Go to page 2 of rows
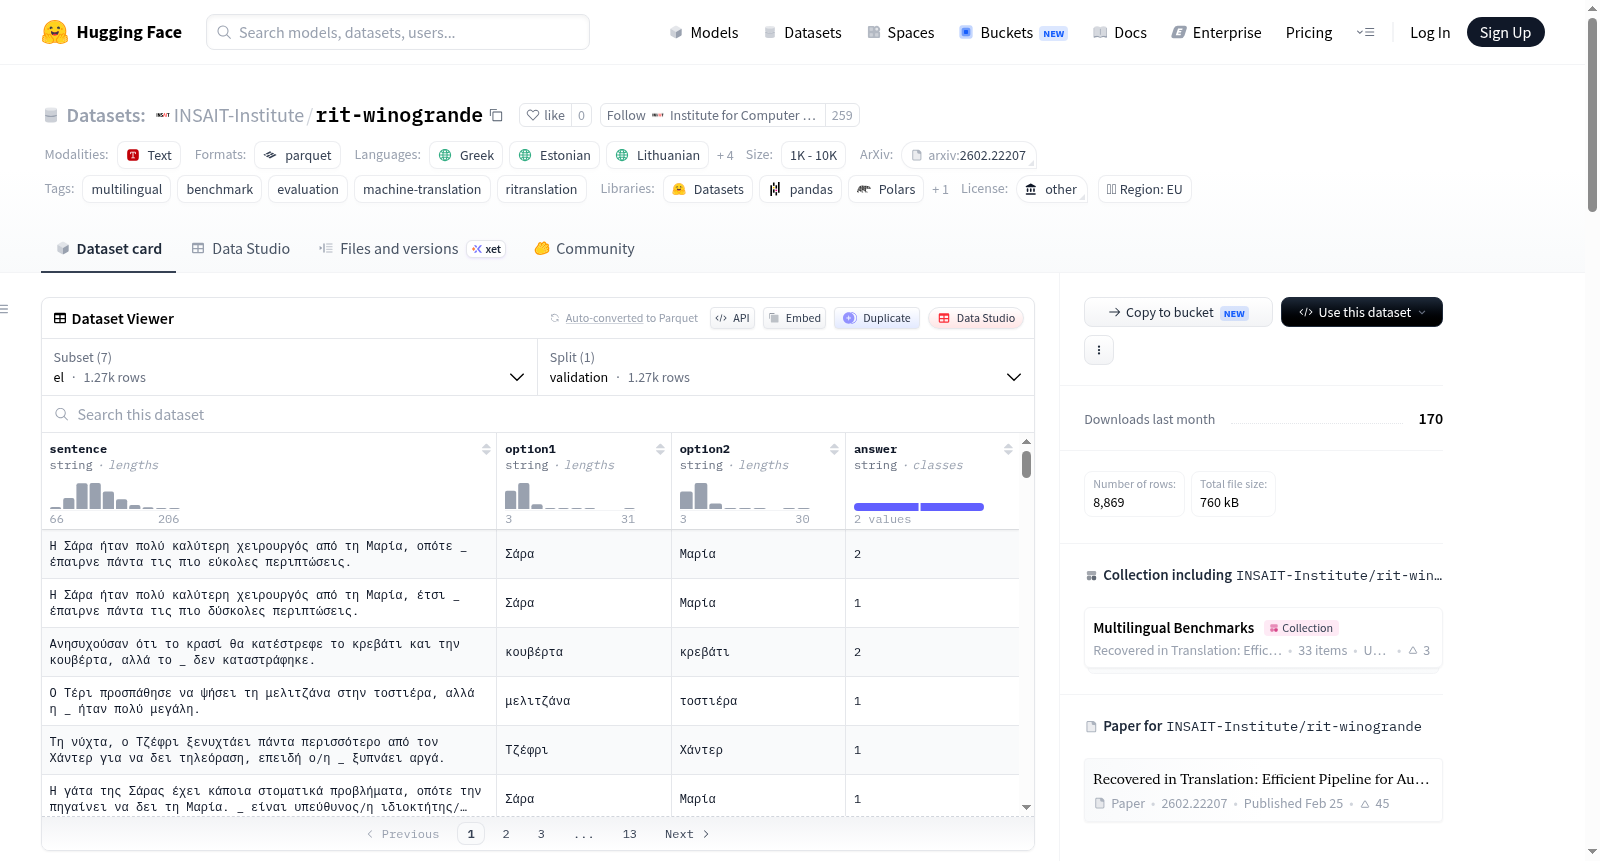Screen dimensions: 1600x861 (x=506, y=834)
